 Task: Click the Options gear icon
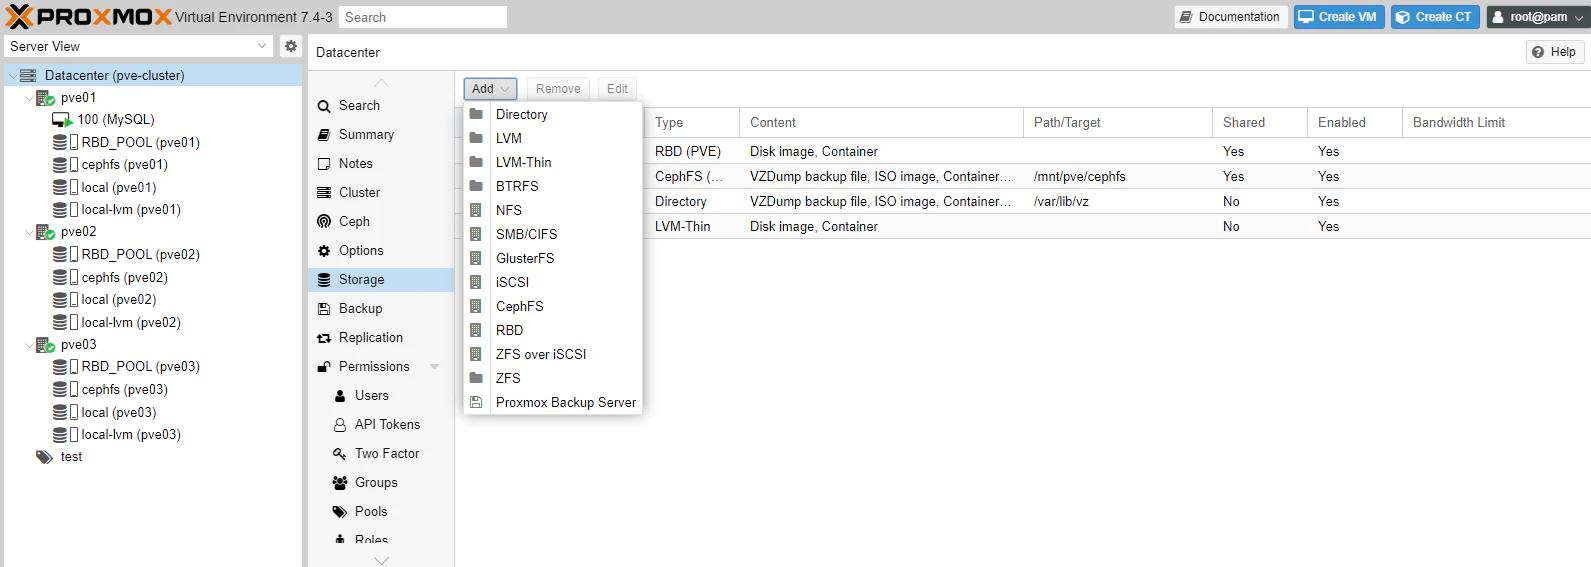(x=324, y=251)
